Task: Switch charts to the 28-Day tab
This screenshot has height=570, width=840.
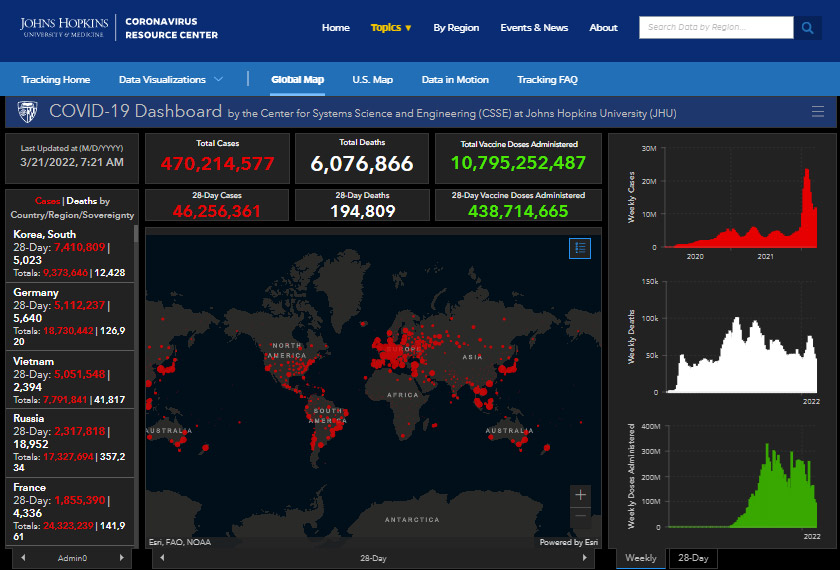Action: [x=692, y=558]
